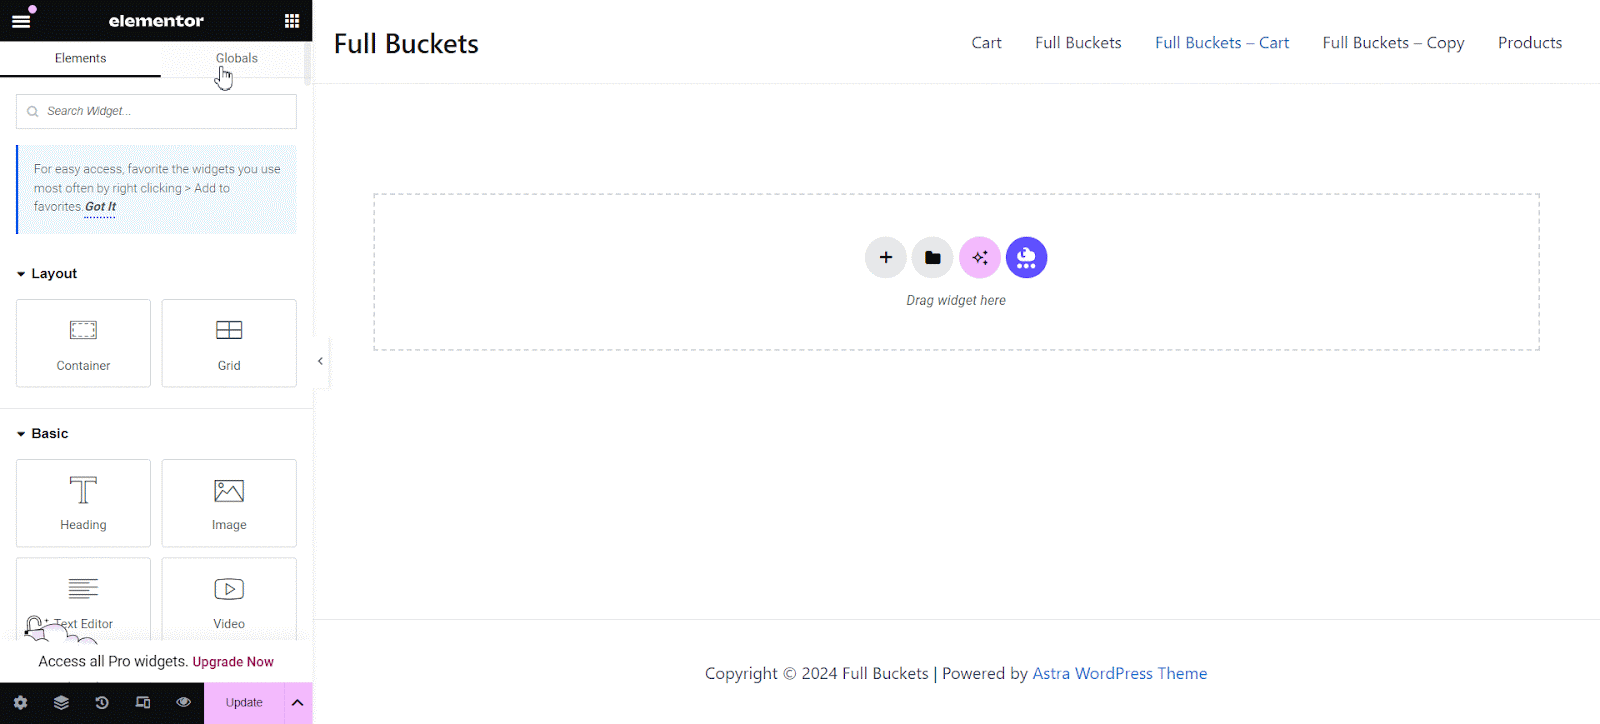Click the Add Template folder icon
The width and height of the screenshot is (1600, 724).
click(x=932, y=258)
